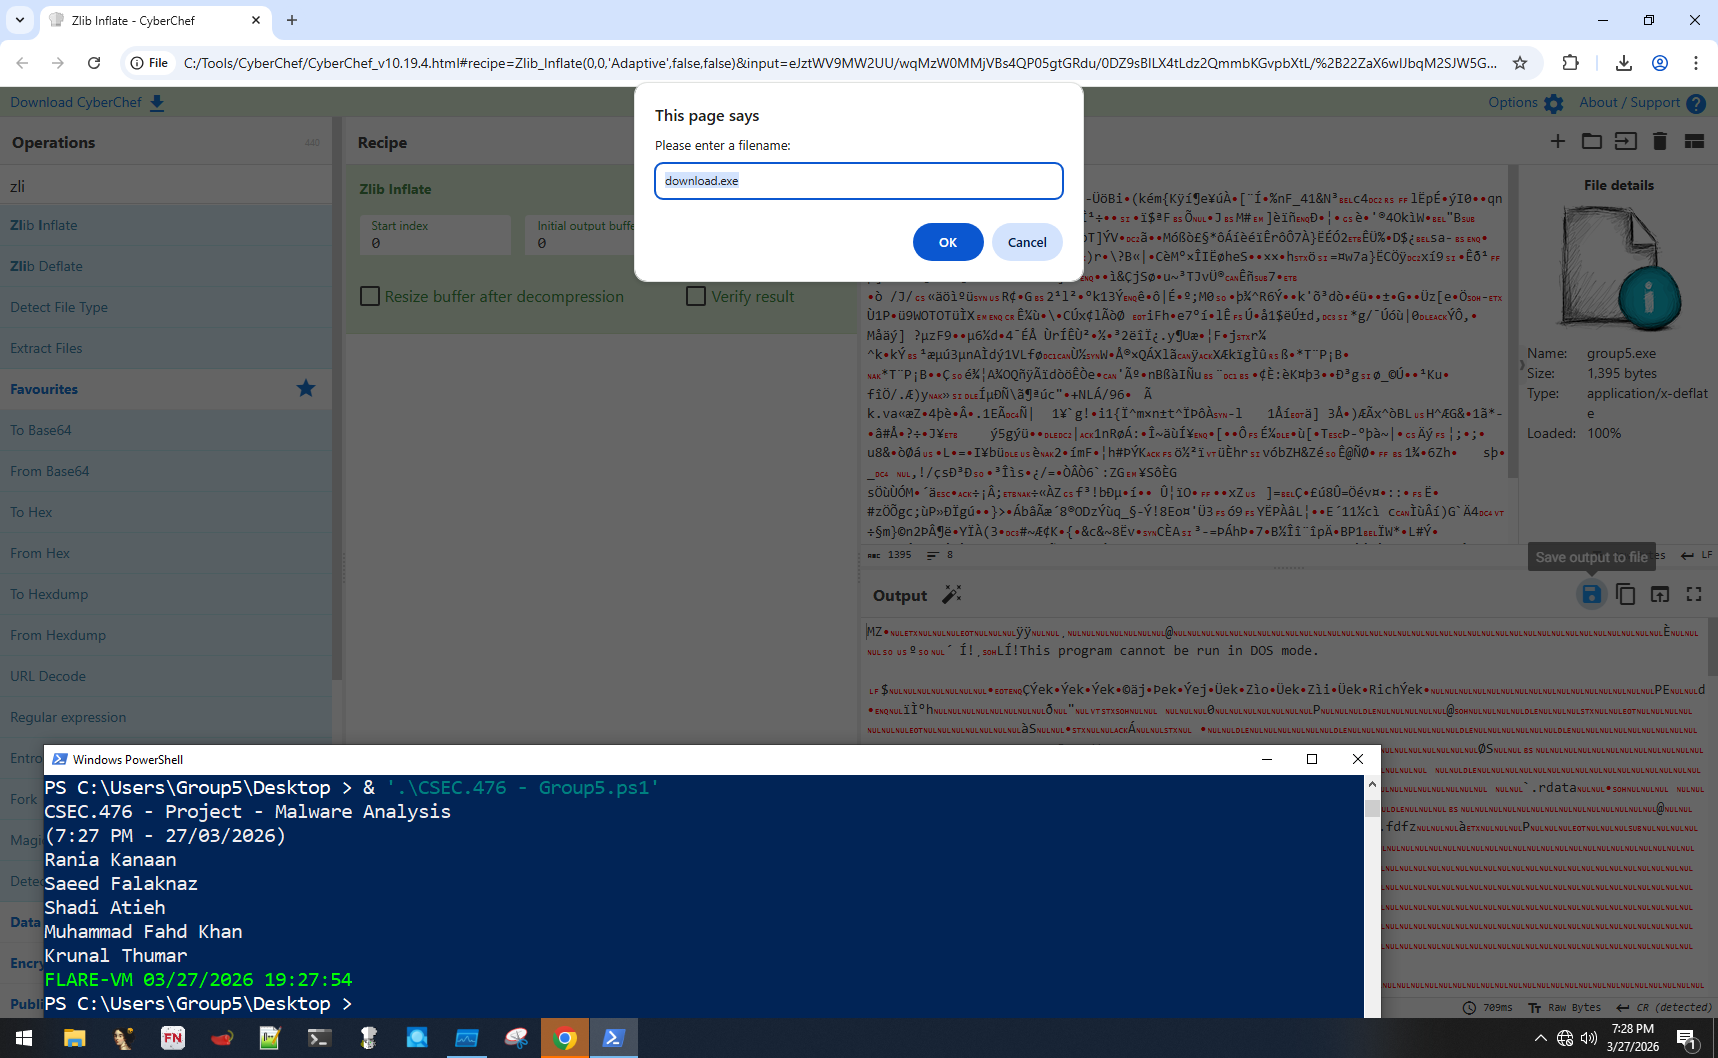The width and height of the screenshot is (1718, 1058).
Task: Confirm the filename with the OK button
Action: [x=948, y=242]
